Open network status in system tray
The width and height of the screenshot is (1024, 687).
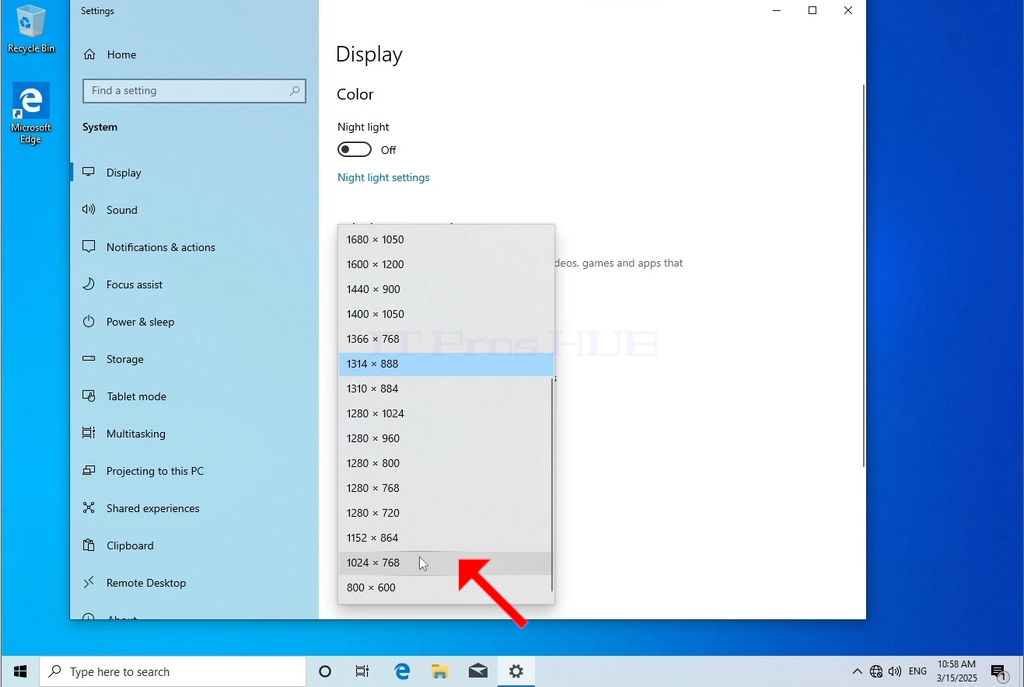pos(876,671)
